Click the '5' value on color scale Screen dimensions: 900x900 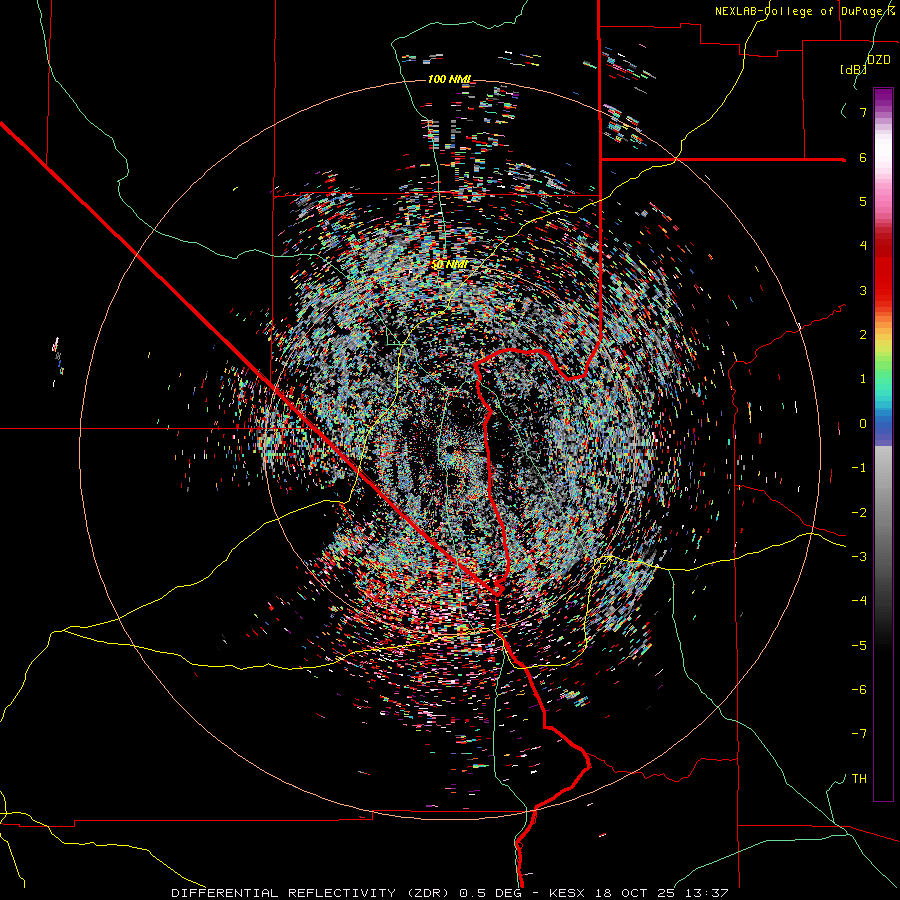point(863,201)
